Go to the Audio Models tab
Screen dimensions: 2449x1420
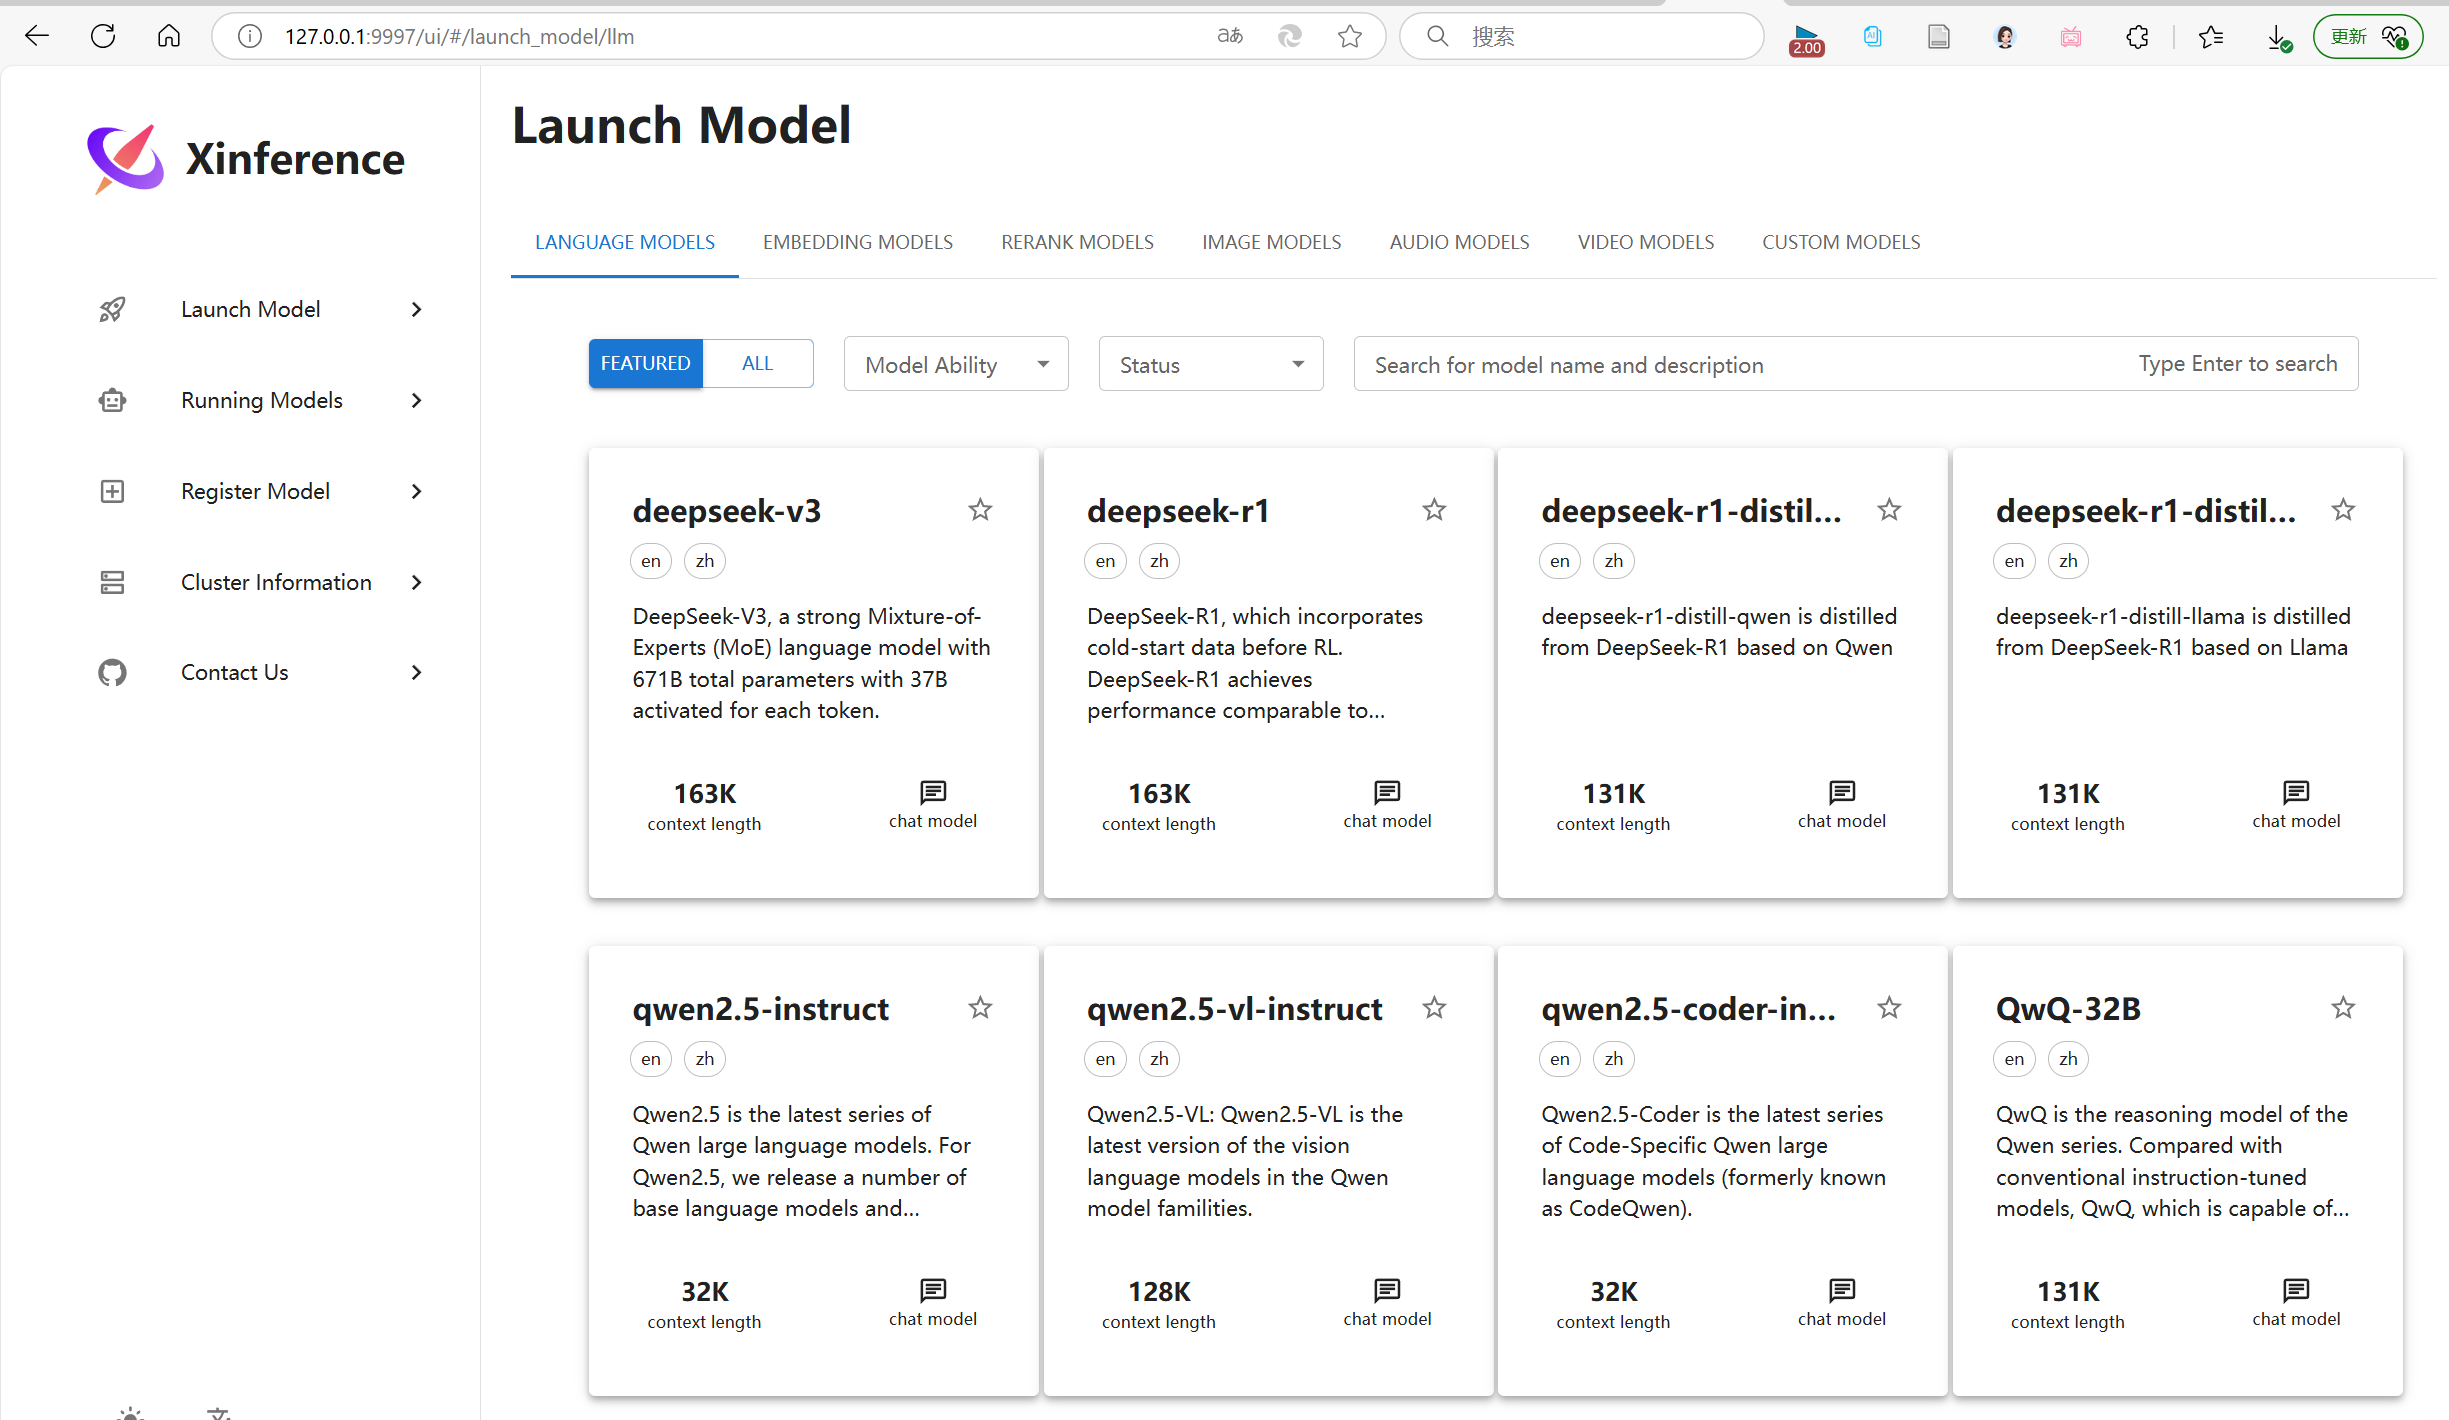1459,242
